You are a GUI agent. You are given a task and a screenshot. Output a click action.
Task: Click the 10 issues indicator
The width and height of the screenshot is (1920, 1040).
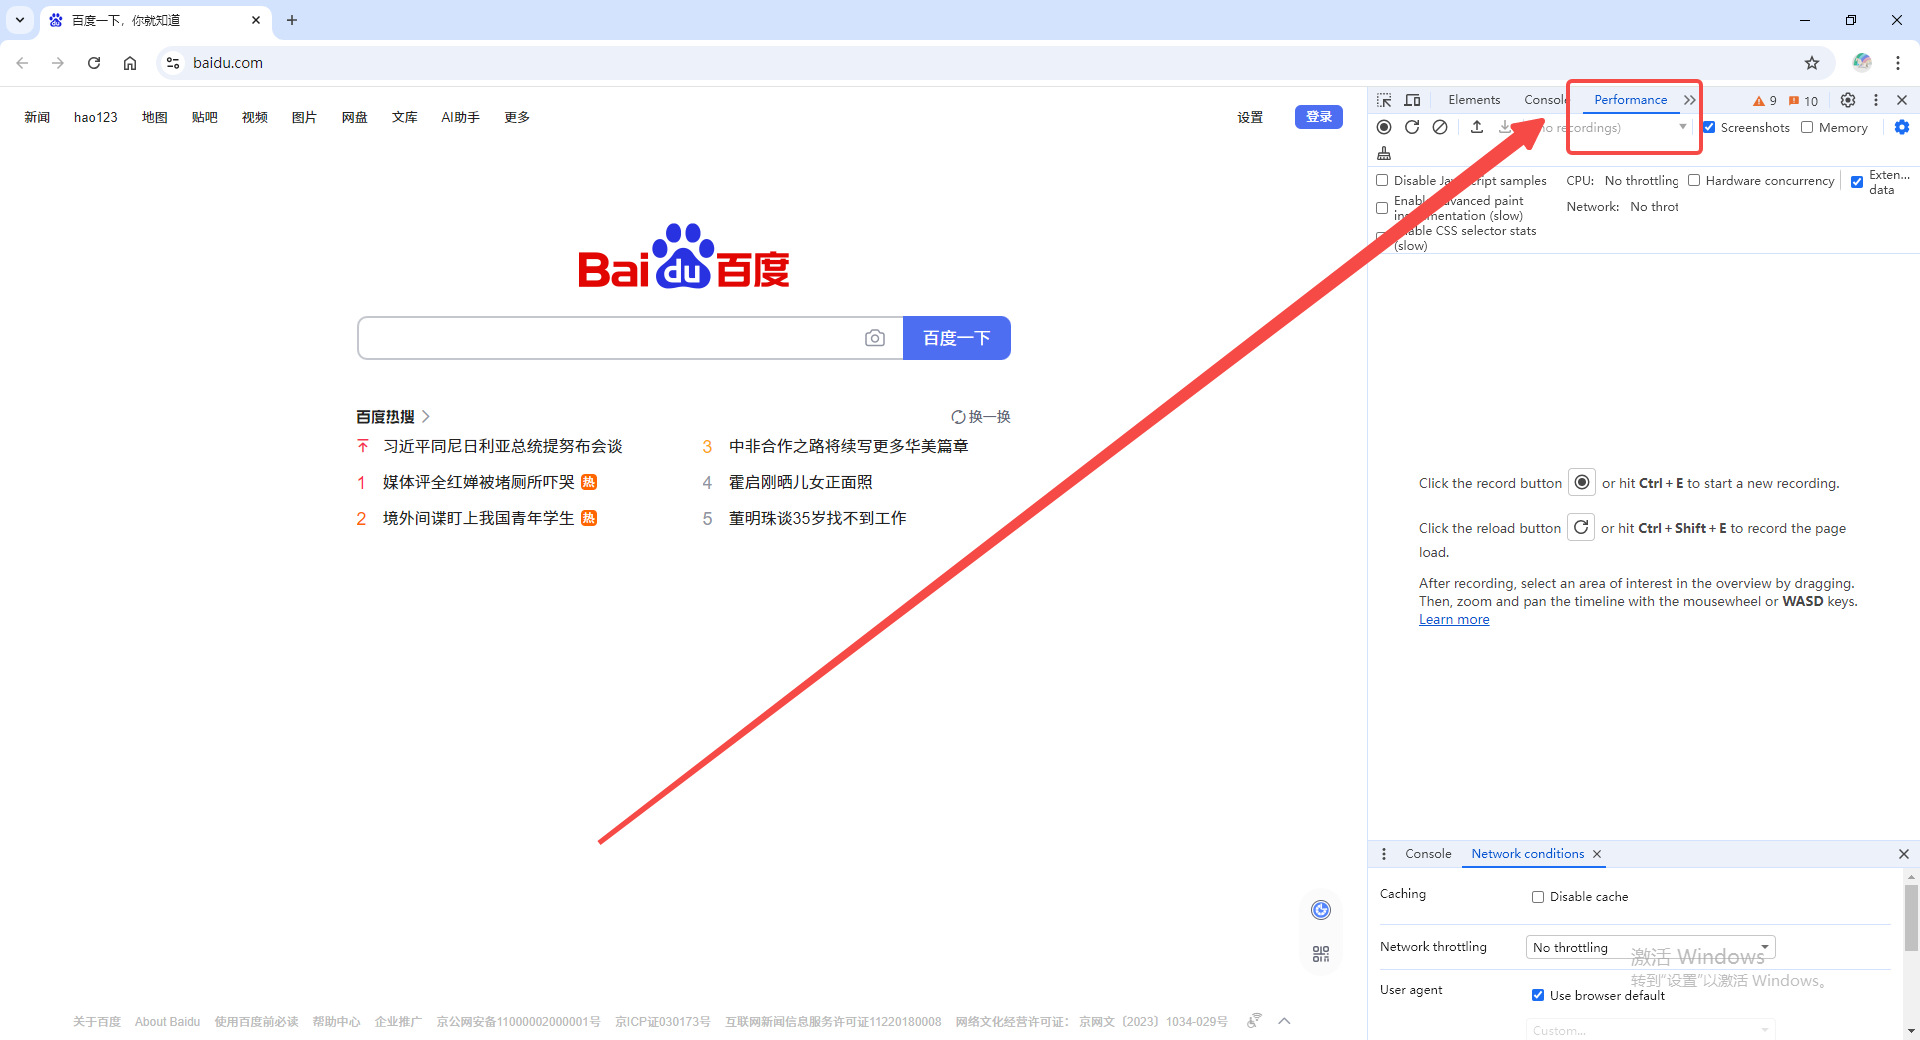1804,100
